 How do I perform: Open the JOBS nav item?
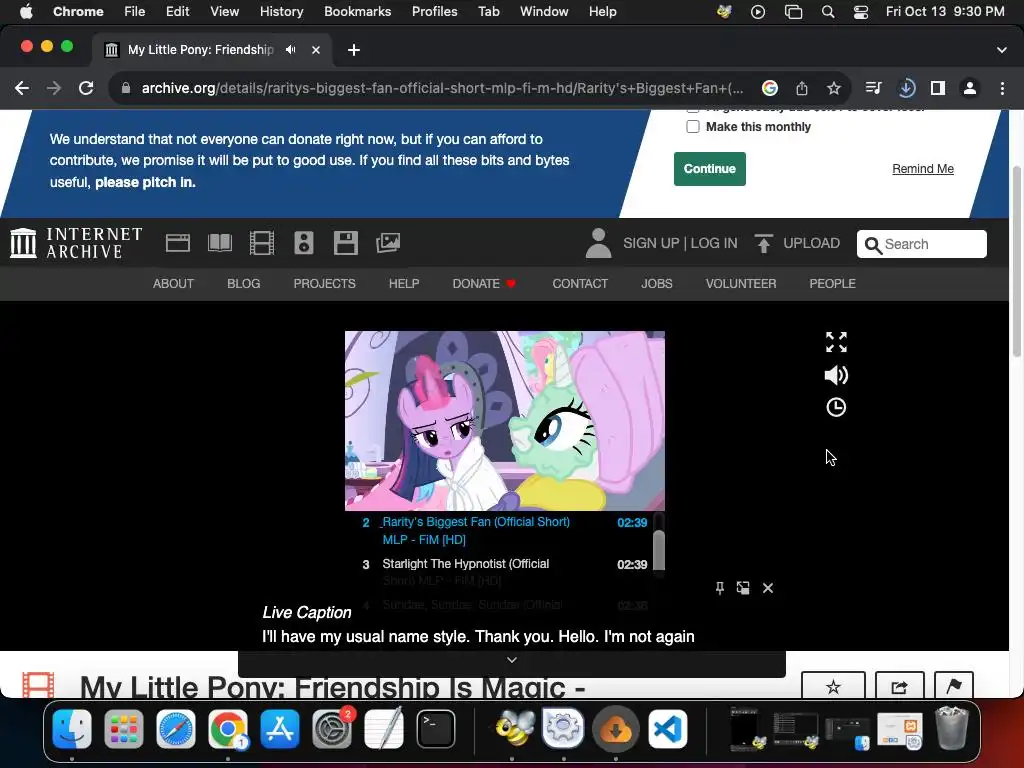tap(656, 283)
